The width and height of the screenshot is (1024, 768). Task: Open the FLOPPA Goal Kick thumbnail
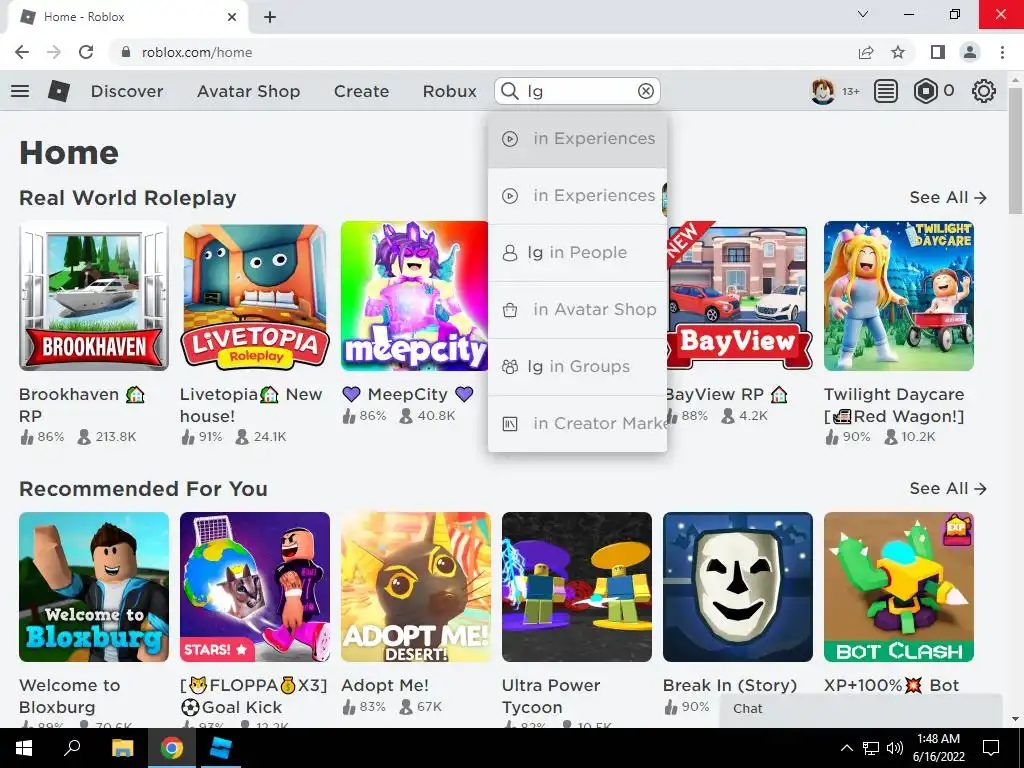255,587
